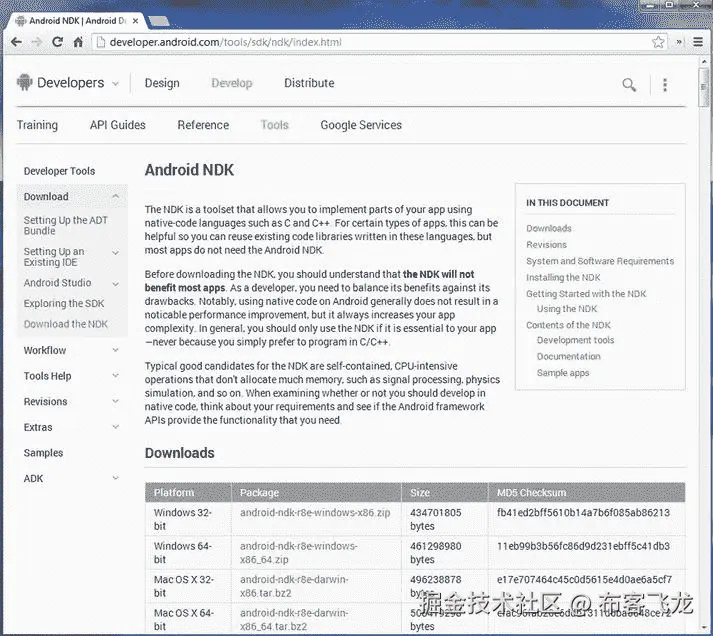Viewport: 713px width, 636px height.
Task: Open site search with the magnifier icon
Action: [x=629, y=85]
